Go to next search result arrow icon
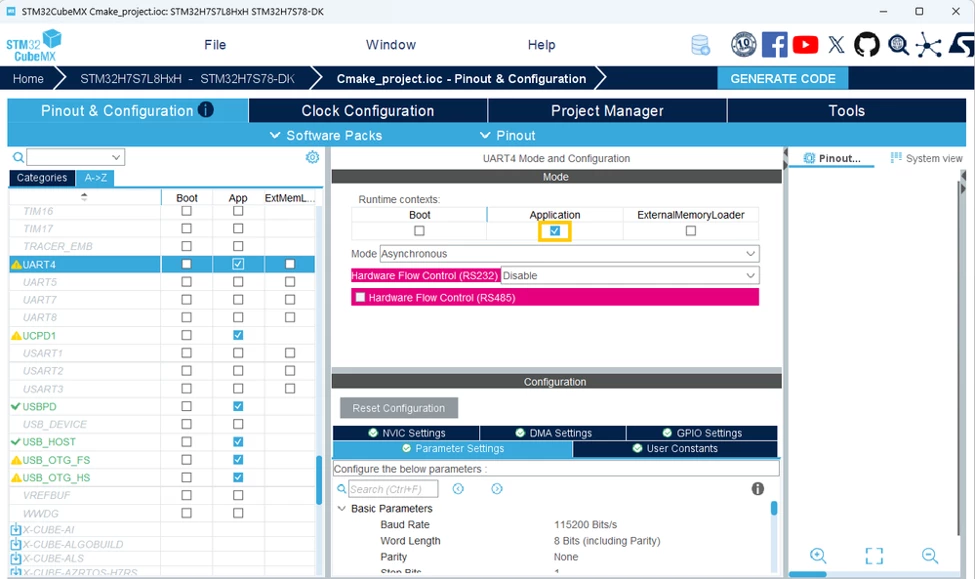 pyautogui.click(x=497, y=489)
